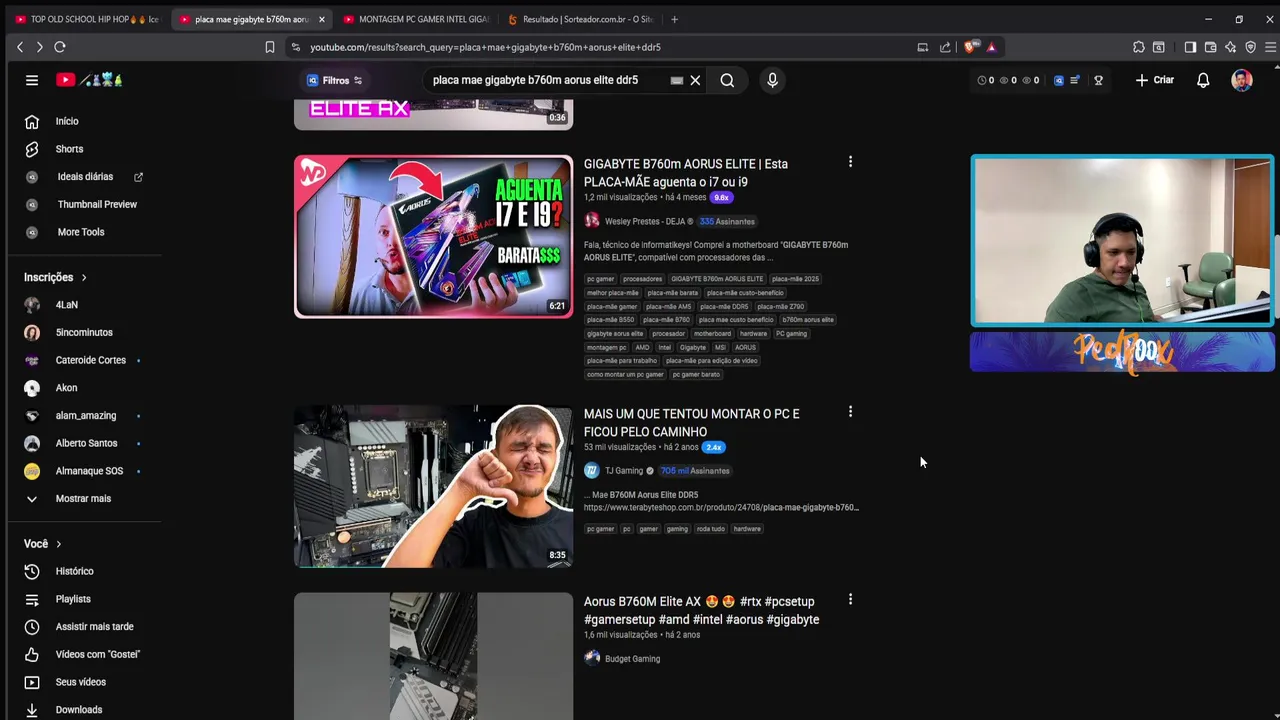Open the AGUENTA I7 E I9 video thumbnail
This screenshot has height=720, width=1280.
pyautogui.click(x=433, y=236)
